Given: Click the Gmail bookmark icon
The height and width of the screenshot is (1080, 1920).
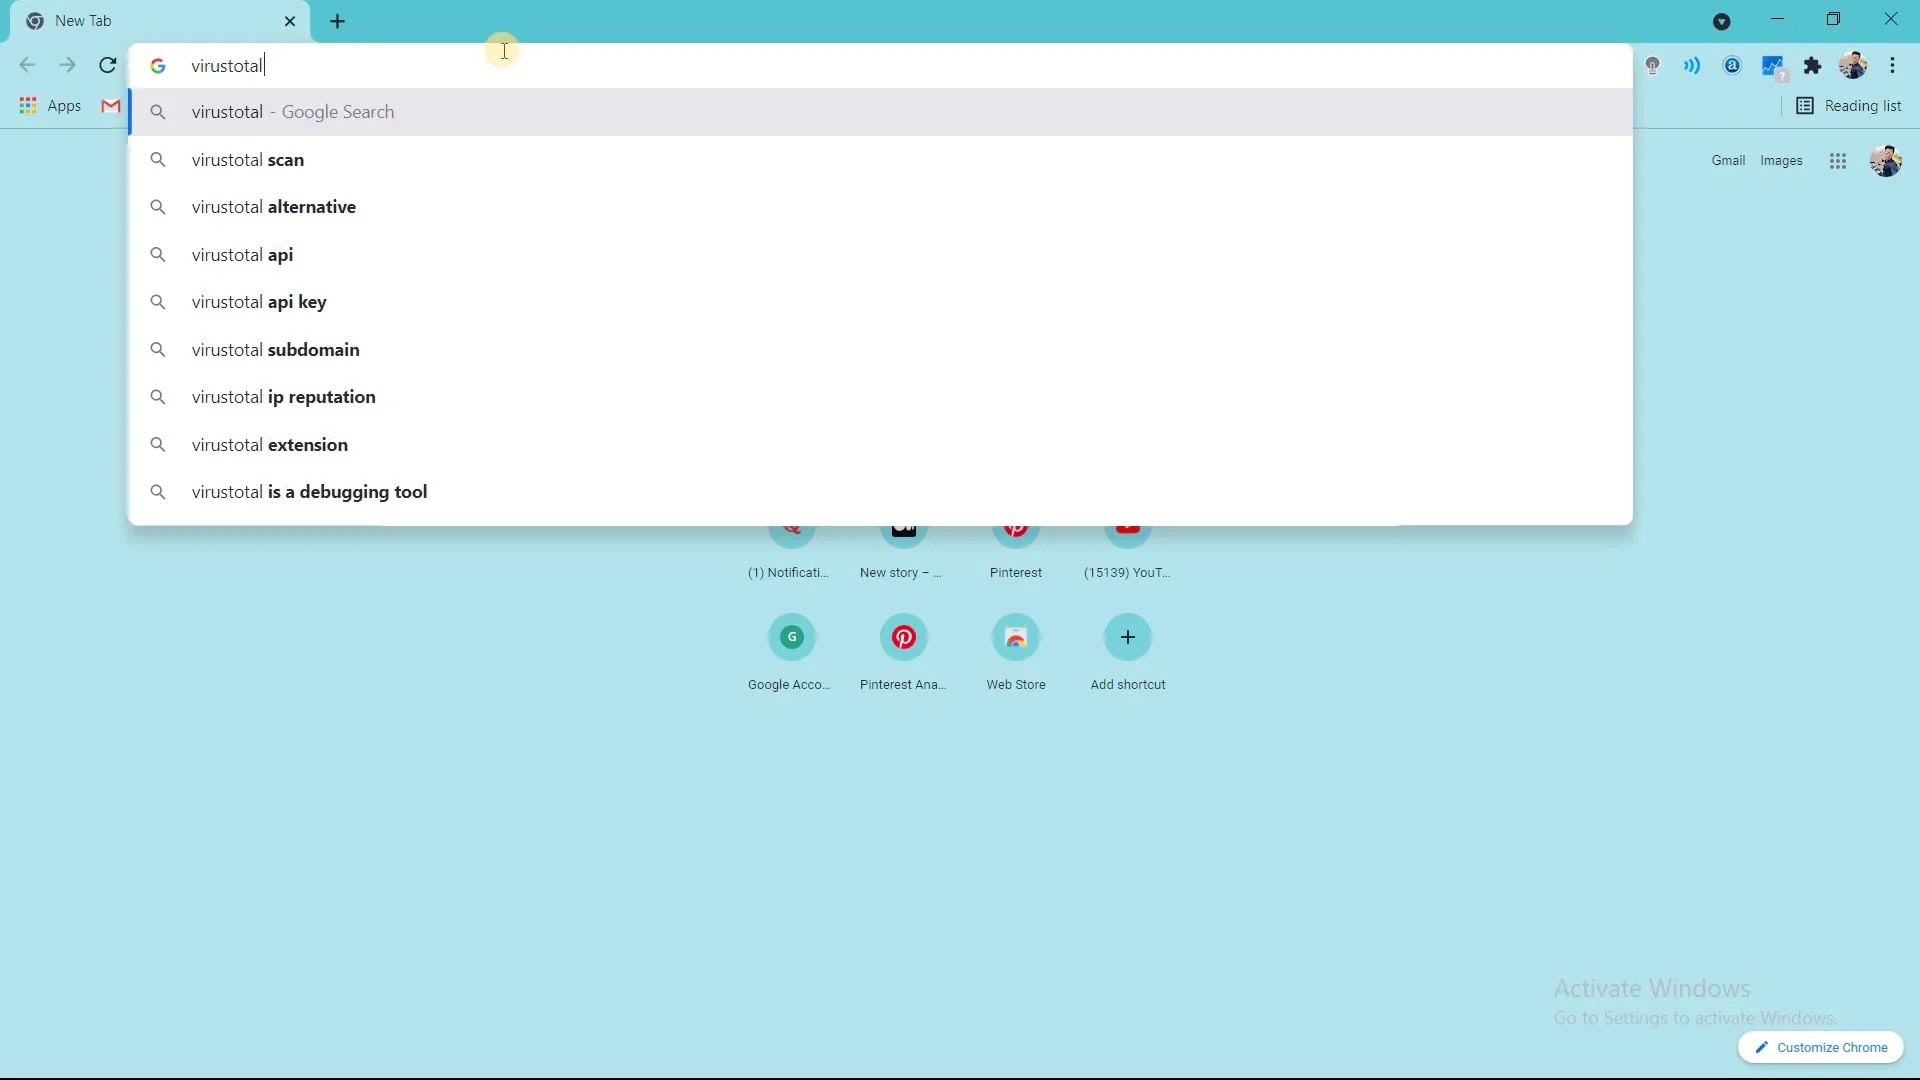Looking at the screenshot, I should point(111,106).
